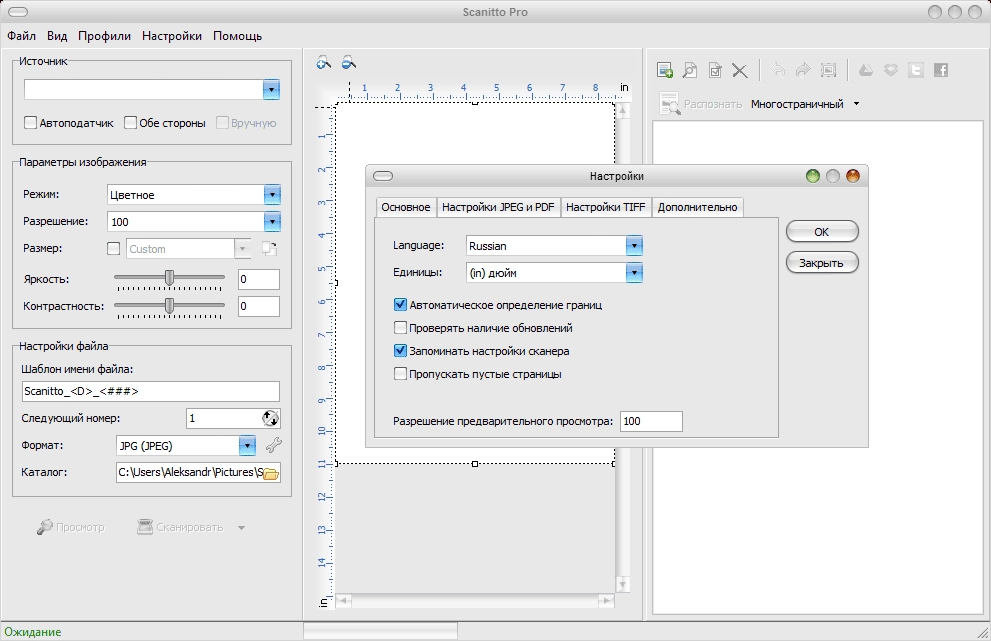Delete the page with the X icon
Screen dimensions: 991x641
739,70
